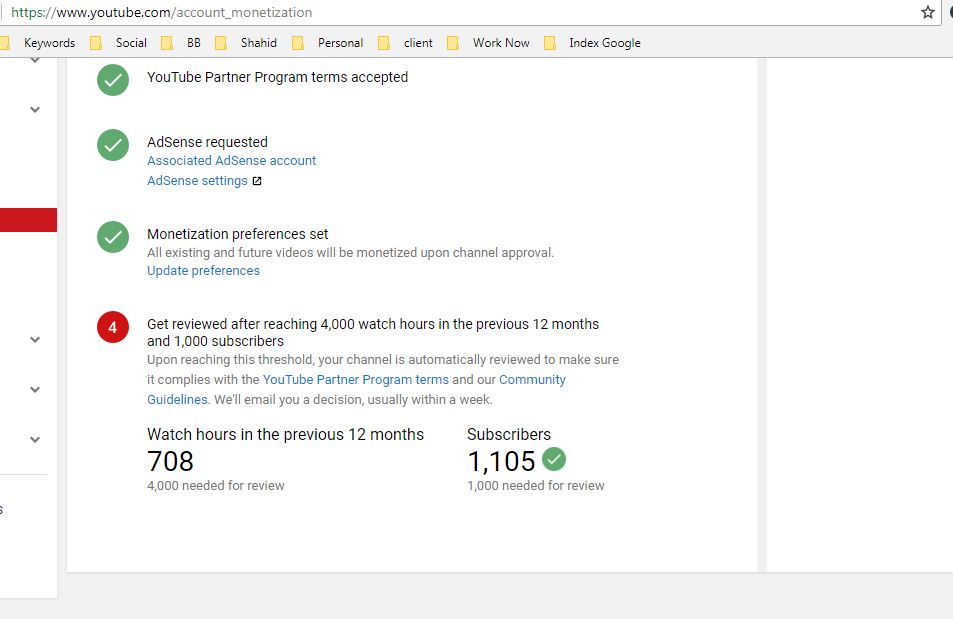Open the YouTube Partner Program terms link

click(356, 379)
